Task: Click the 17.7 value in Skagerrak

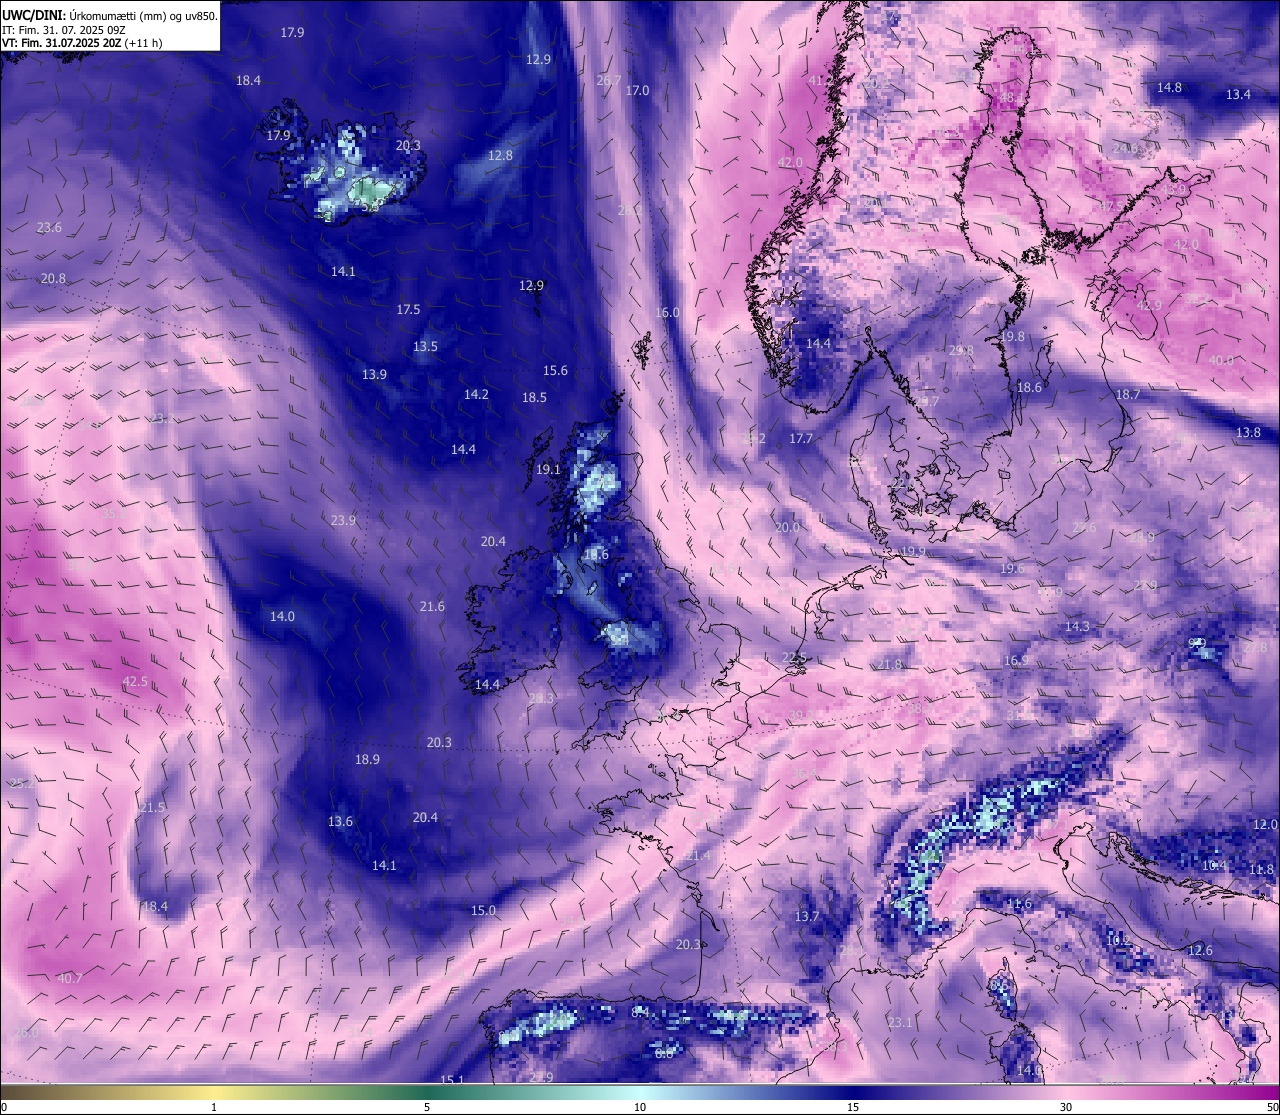Action: (800, 439)
